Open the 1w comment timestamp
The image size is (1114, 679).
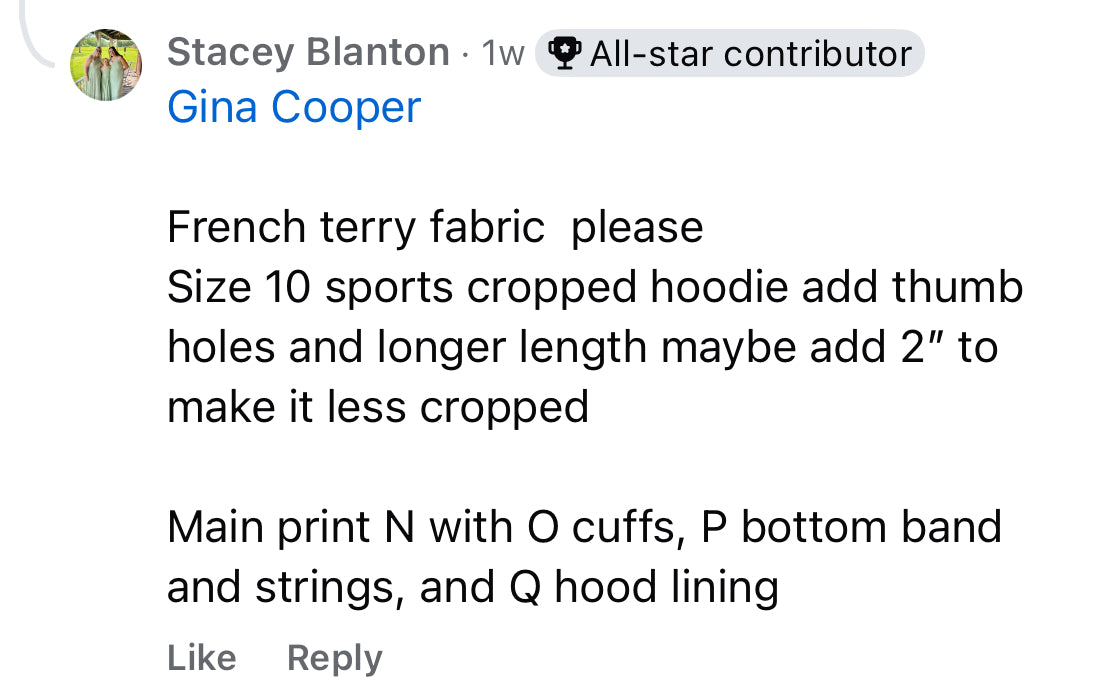[503, 53]
